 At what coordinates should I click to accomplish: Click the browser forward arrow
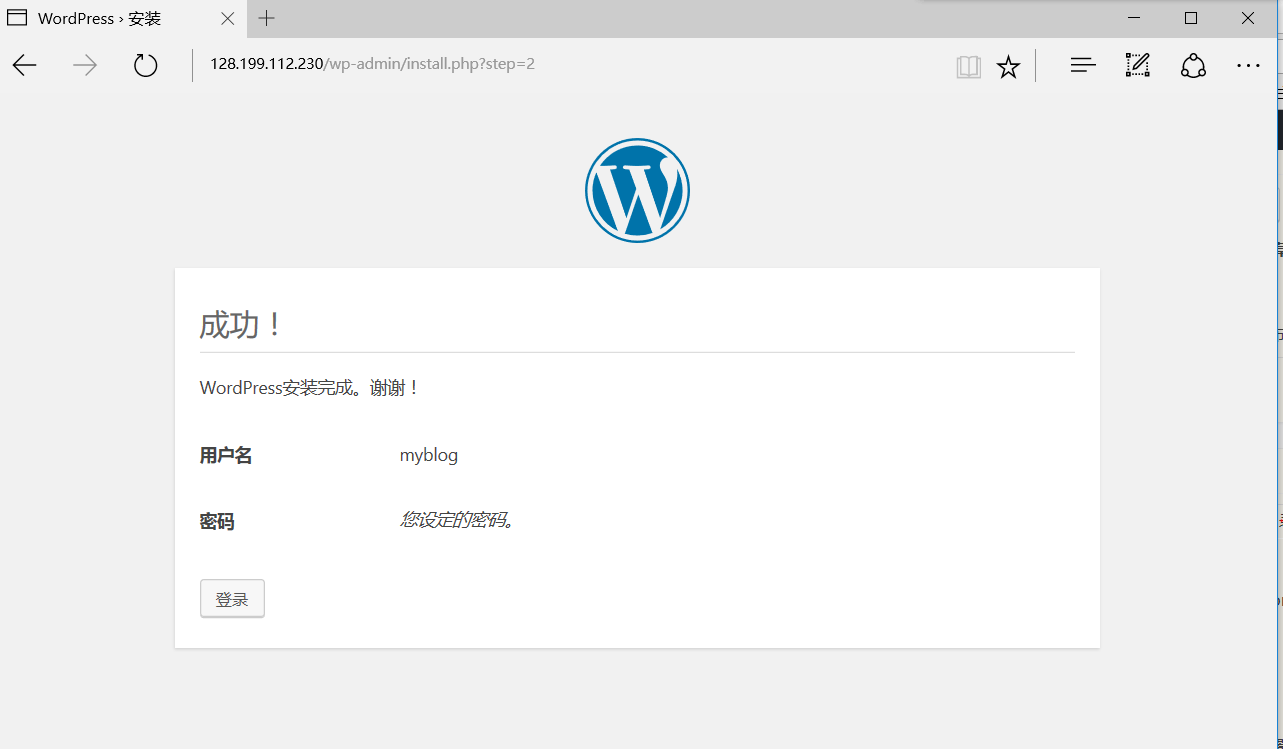tap(85, 66)
